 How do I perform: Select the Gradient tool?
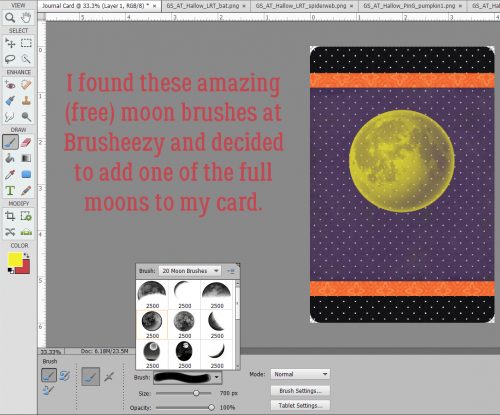point(26,158)
